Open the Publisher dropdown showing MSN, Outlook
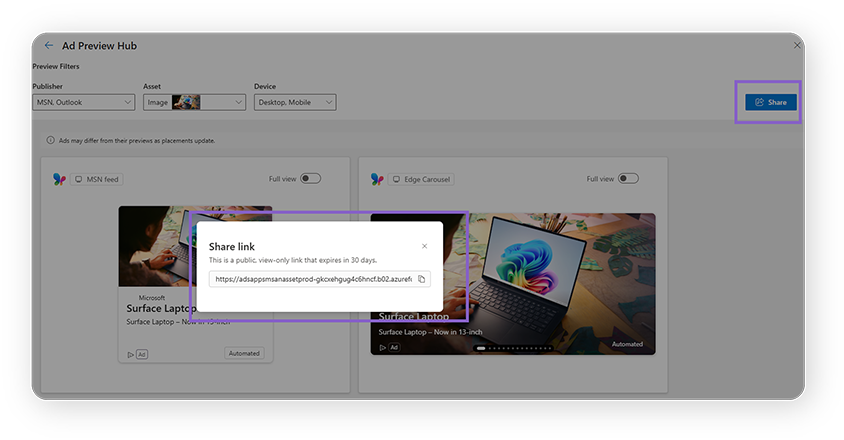The image size is (844, 440). 83,102
